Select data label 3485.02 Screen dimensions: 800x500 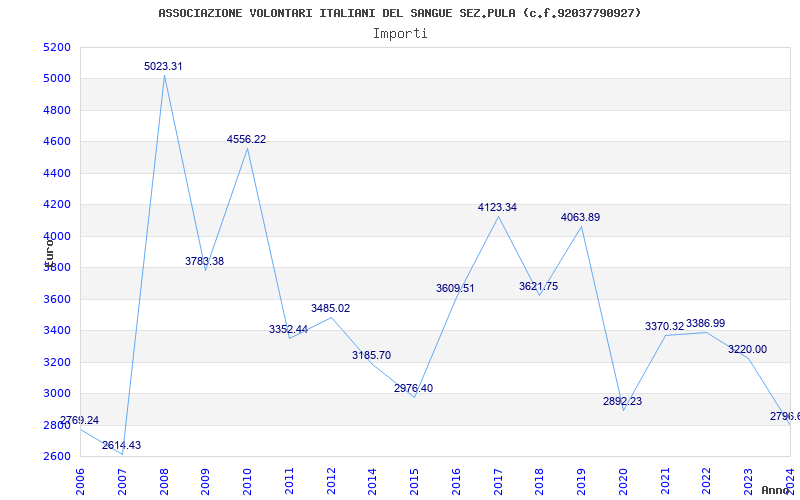coord(331,308)
